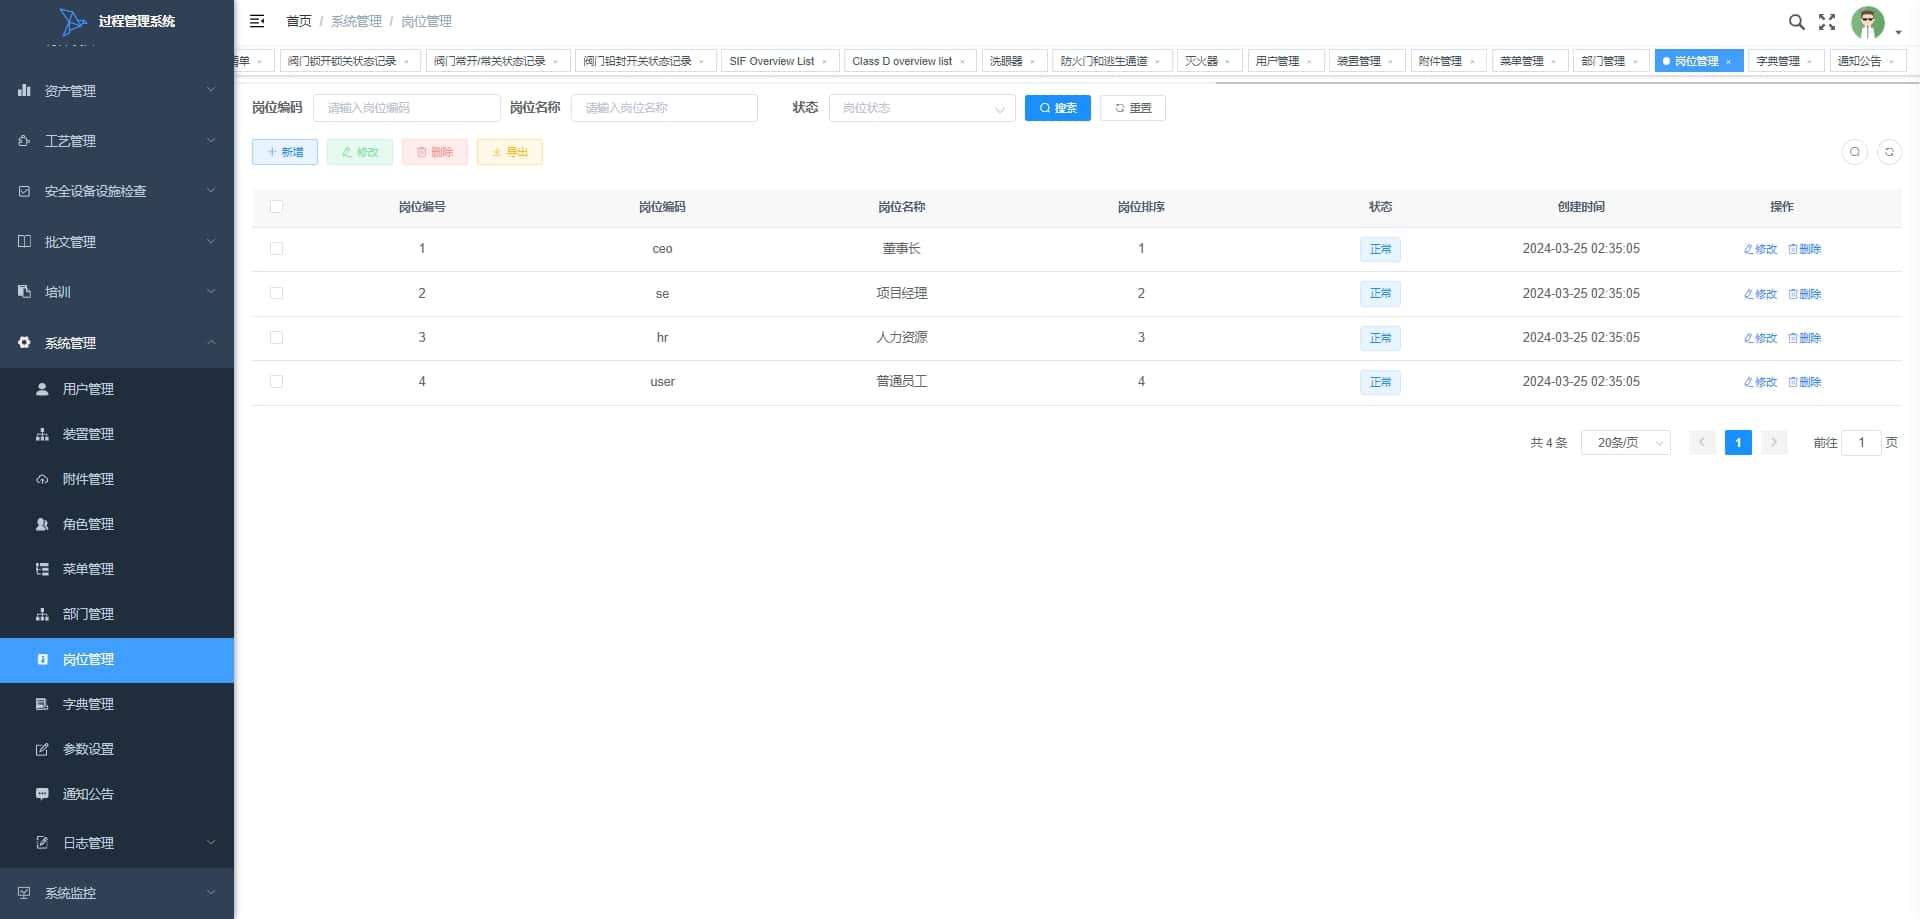Close the SIF Overview List tab
The image size is (1920, 919).
tap(824, 62)
